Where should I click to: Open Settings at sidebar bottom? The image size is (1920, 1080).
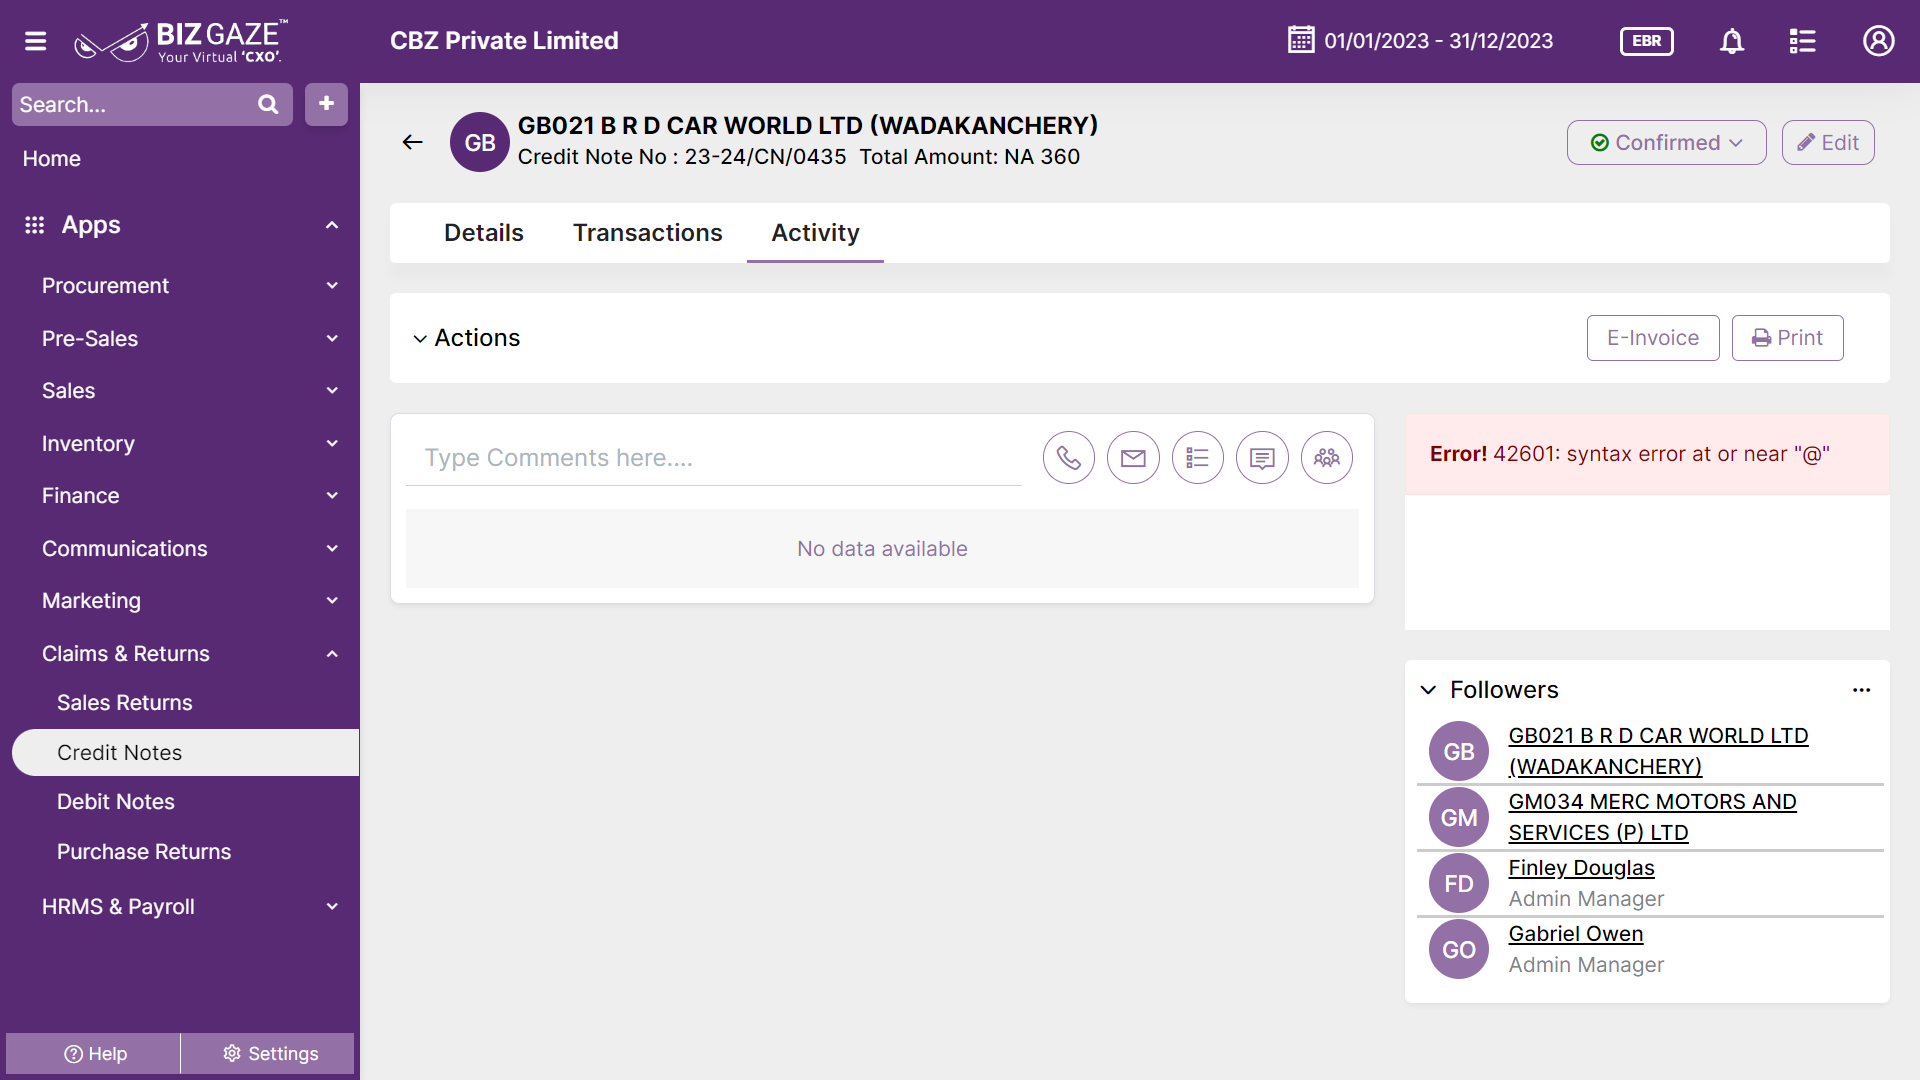coord(268,1054)
